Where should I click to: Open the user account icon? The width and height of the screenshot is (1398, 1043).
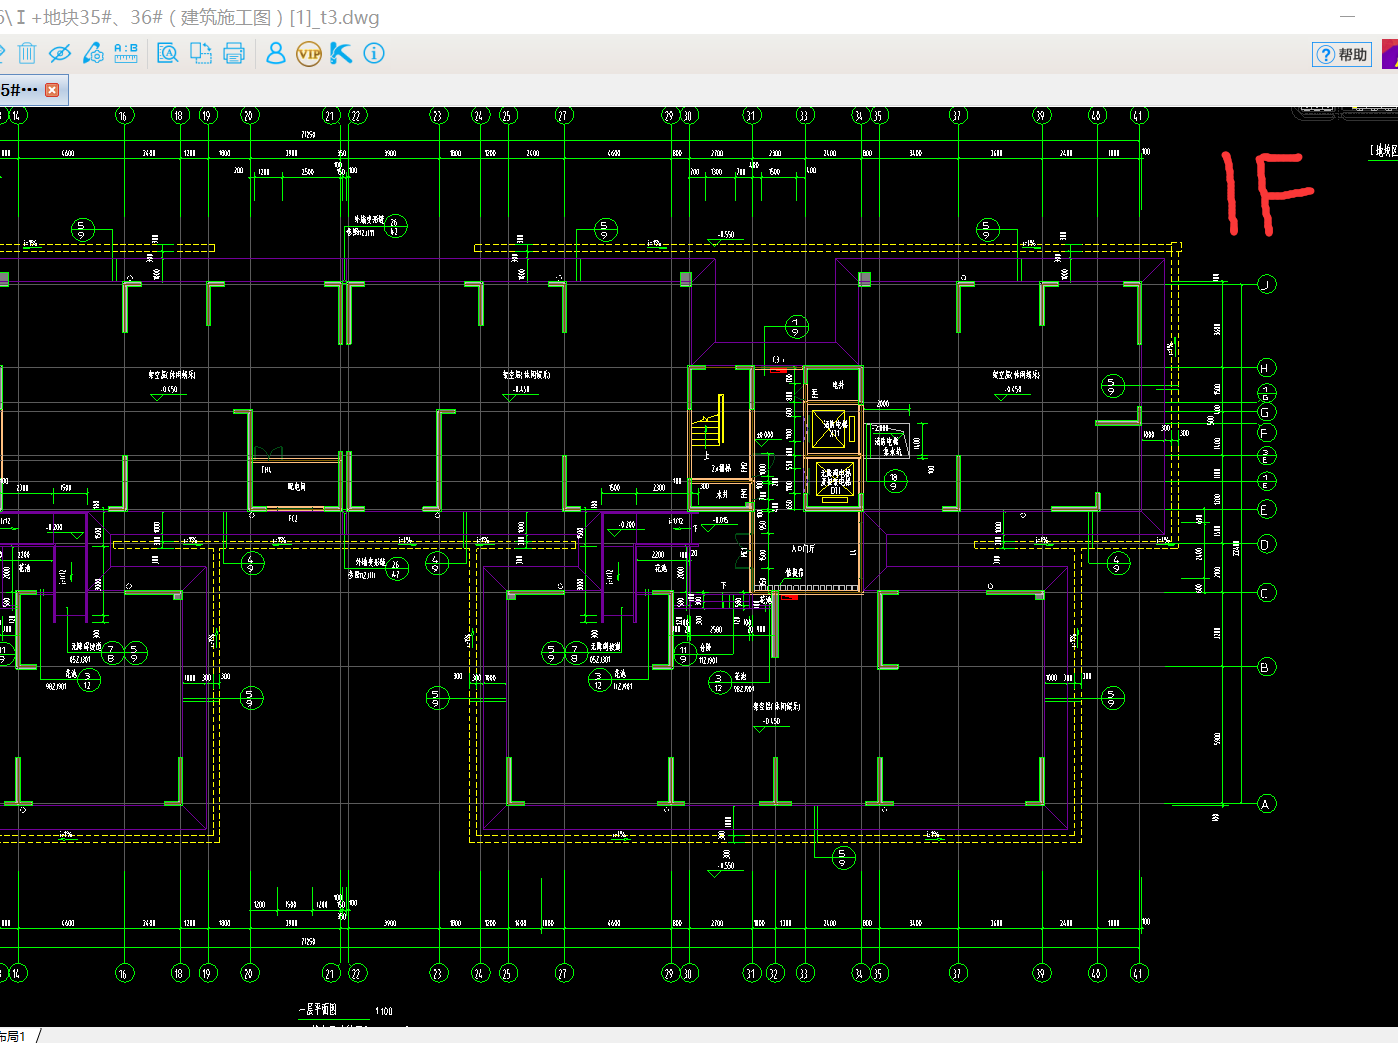coord(276,53)
